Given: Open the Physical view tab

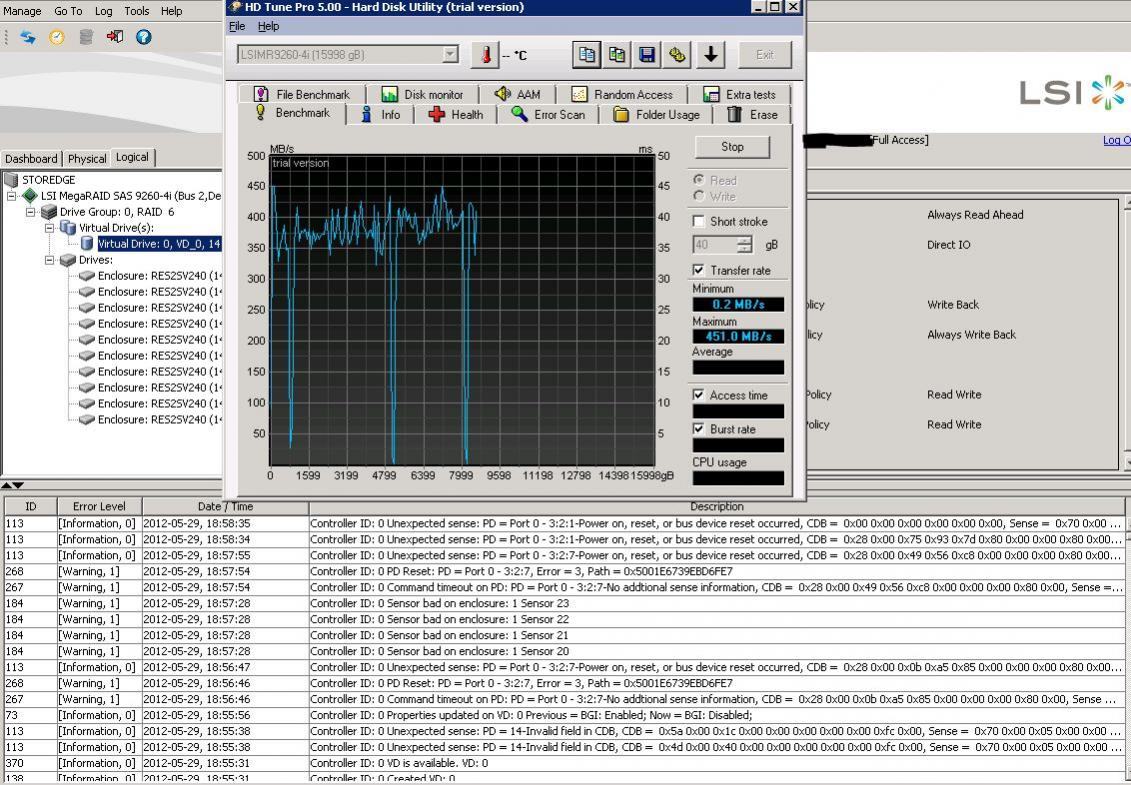Looking at the screenshot, I should (87, 158).
